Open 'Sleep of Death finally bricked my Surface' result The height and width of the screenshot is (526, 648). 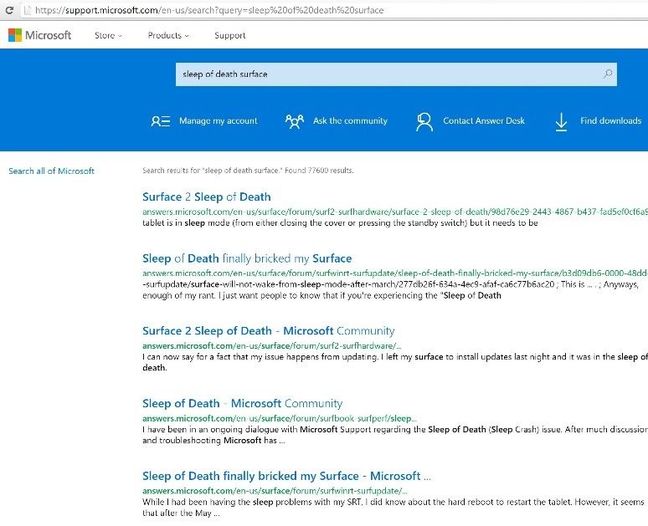pyautogui.click(x=247, y=258)
